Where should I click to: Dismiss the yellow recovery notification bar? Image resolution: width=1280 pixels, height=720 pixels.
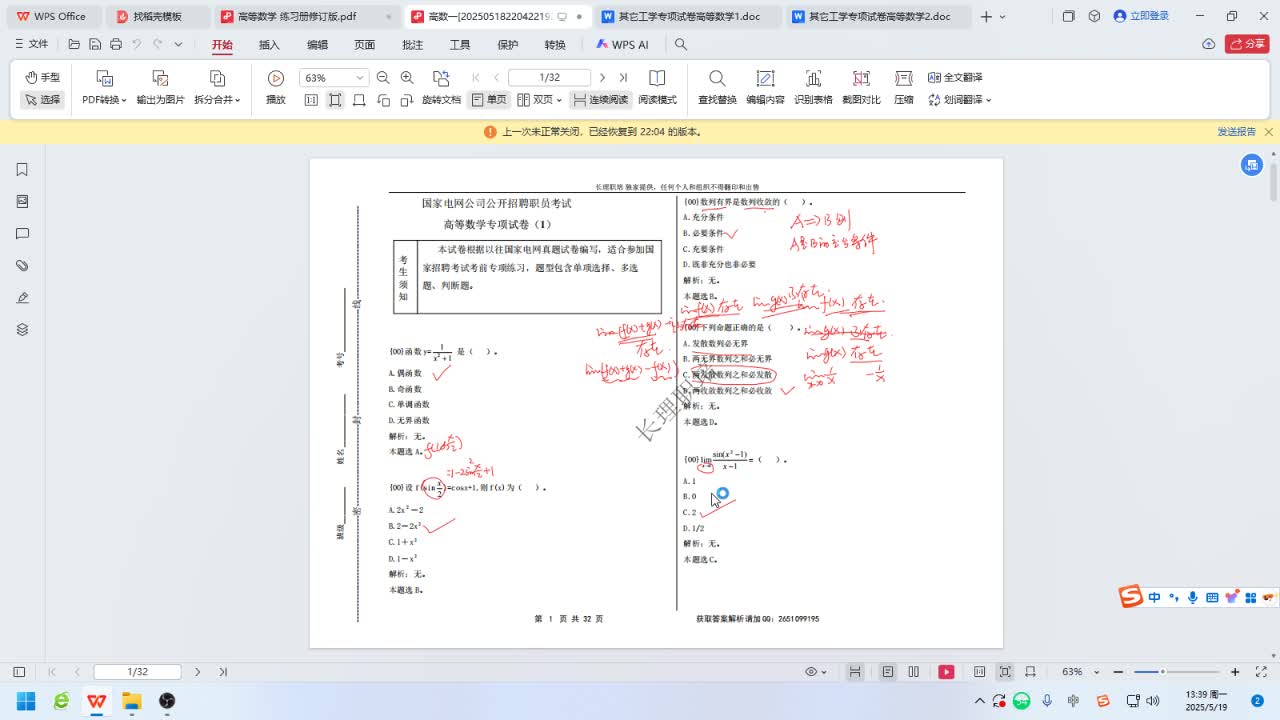coord(1269,132)
